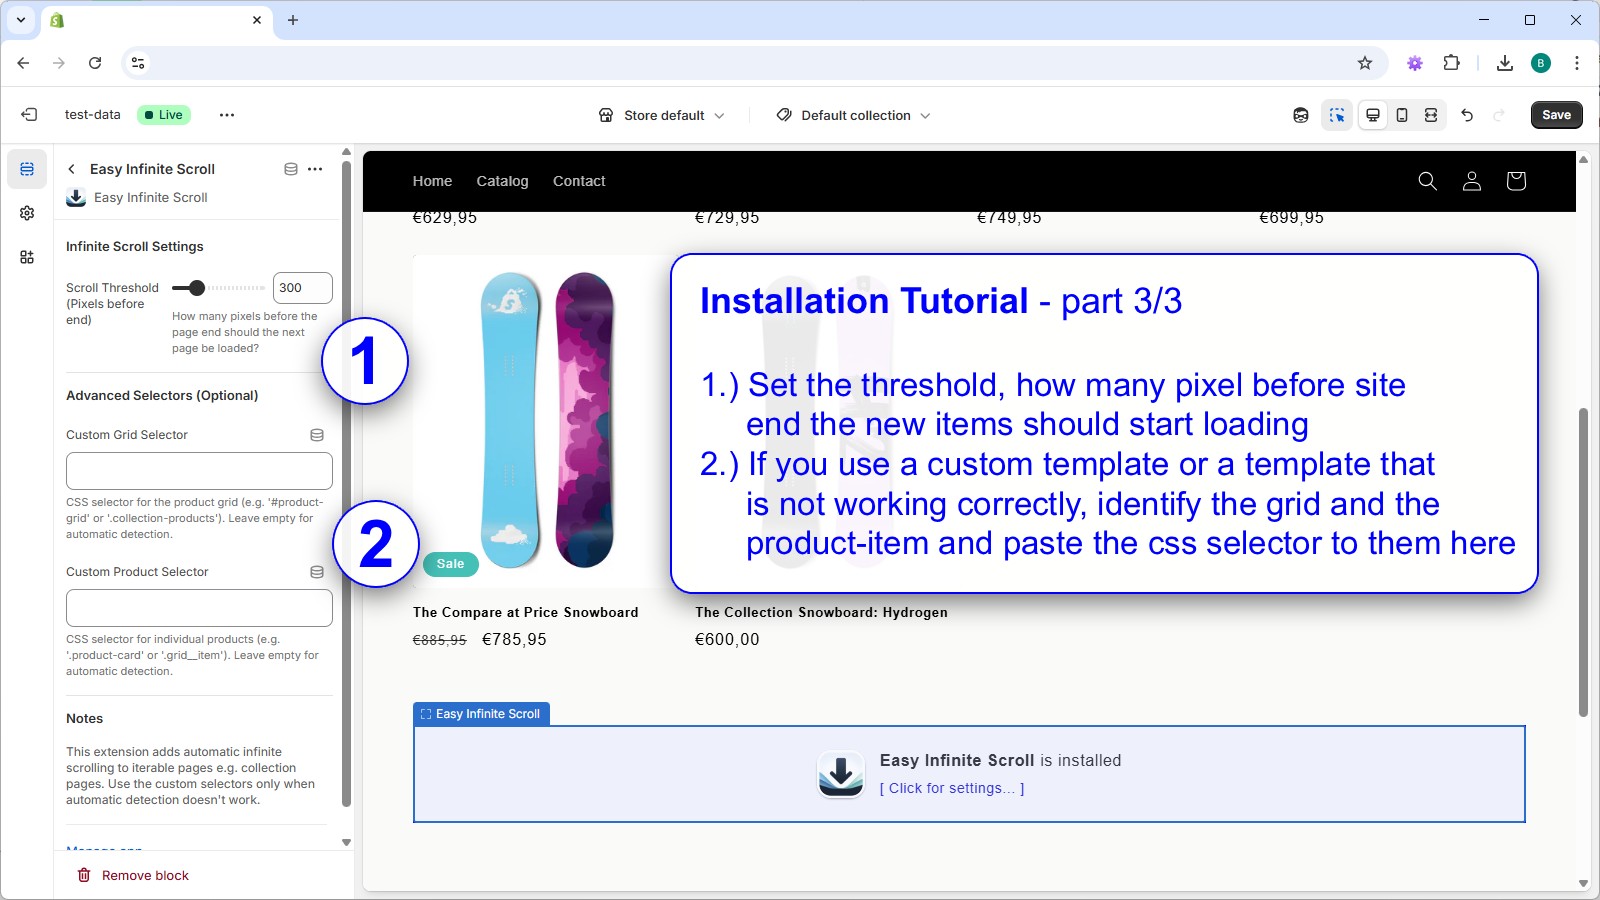Exit the theme editor via top-left icon

coord(27,114)
